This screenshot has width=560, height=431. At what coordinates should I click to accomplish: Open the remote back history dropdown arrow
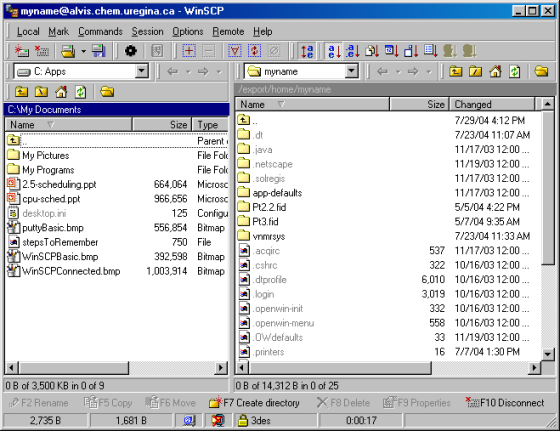[398, 72]
